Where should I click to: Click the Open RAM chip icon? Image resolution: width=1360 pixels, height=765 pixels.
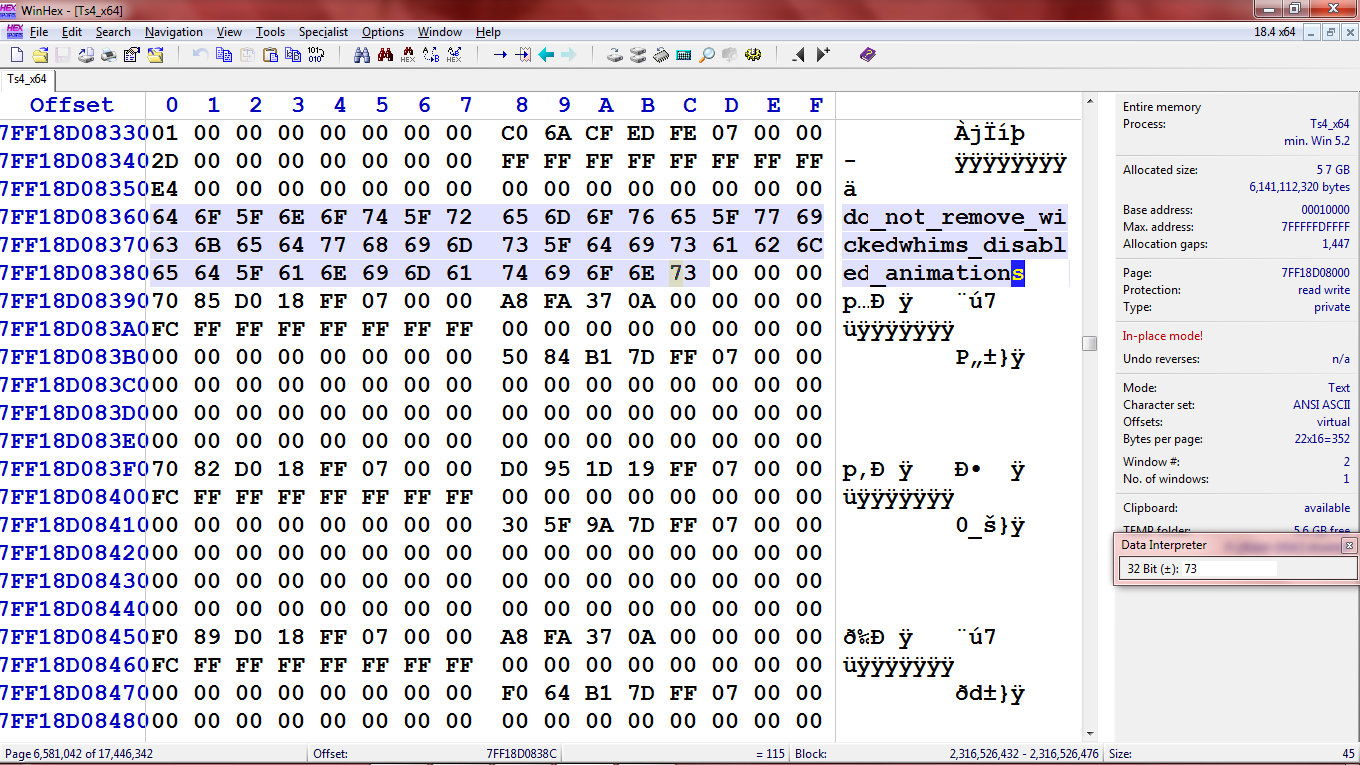(x=661, y=55)
